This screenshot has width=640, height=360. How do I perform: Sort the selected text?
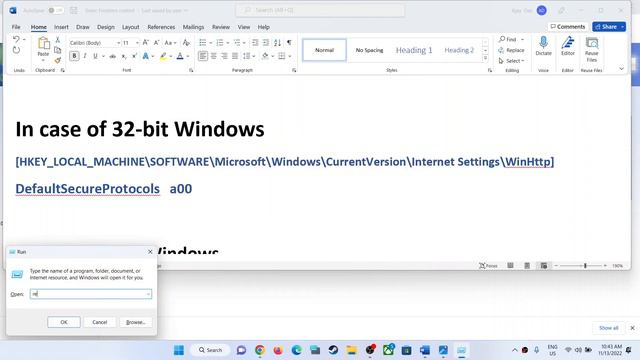[278, 42]
